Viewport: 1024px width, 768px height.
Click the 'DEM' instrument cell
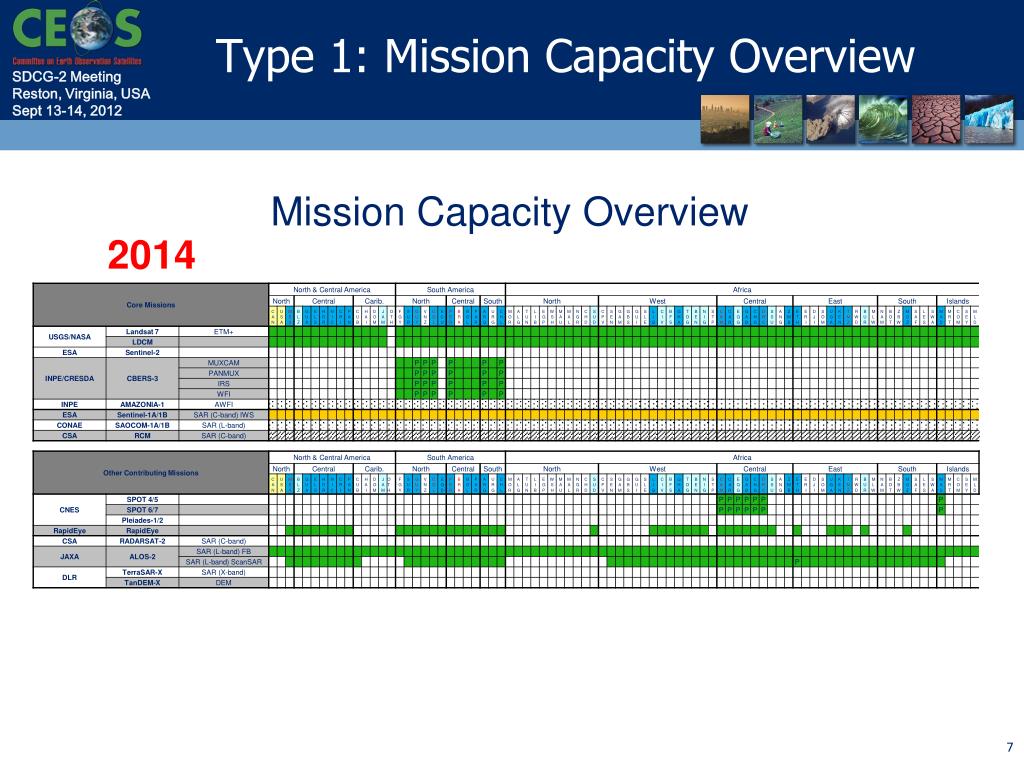pos(223,583)
